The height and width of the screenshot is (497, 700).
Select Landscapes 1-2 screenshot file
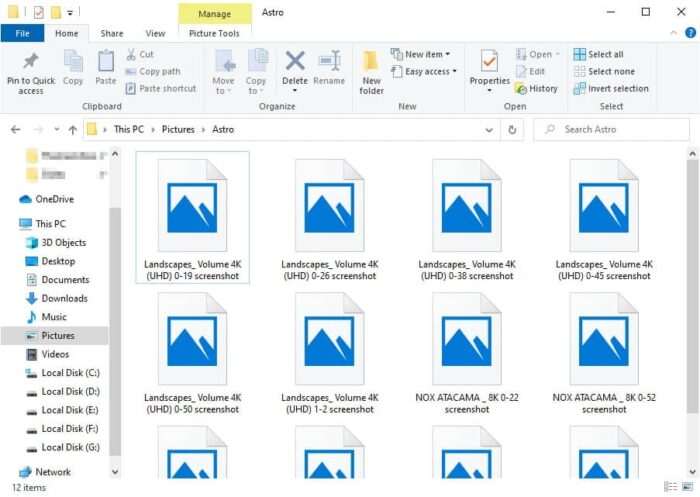point(329,353)
